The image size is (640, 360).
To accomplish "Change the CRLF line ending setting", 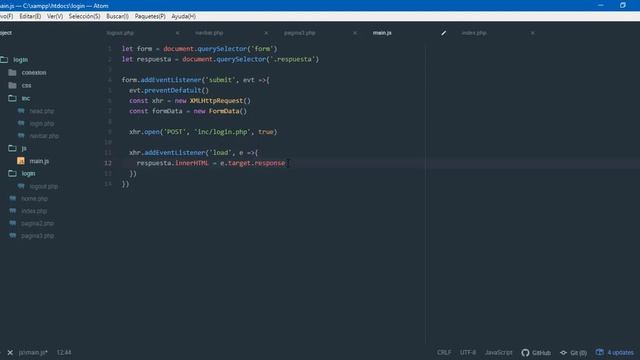I will click(x=444, y=352).
